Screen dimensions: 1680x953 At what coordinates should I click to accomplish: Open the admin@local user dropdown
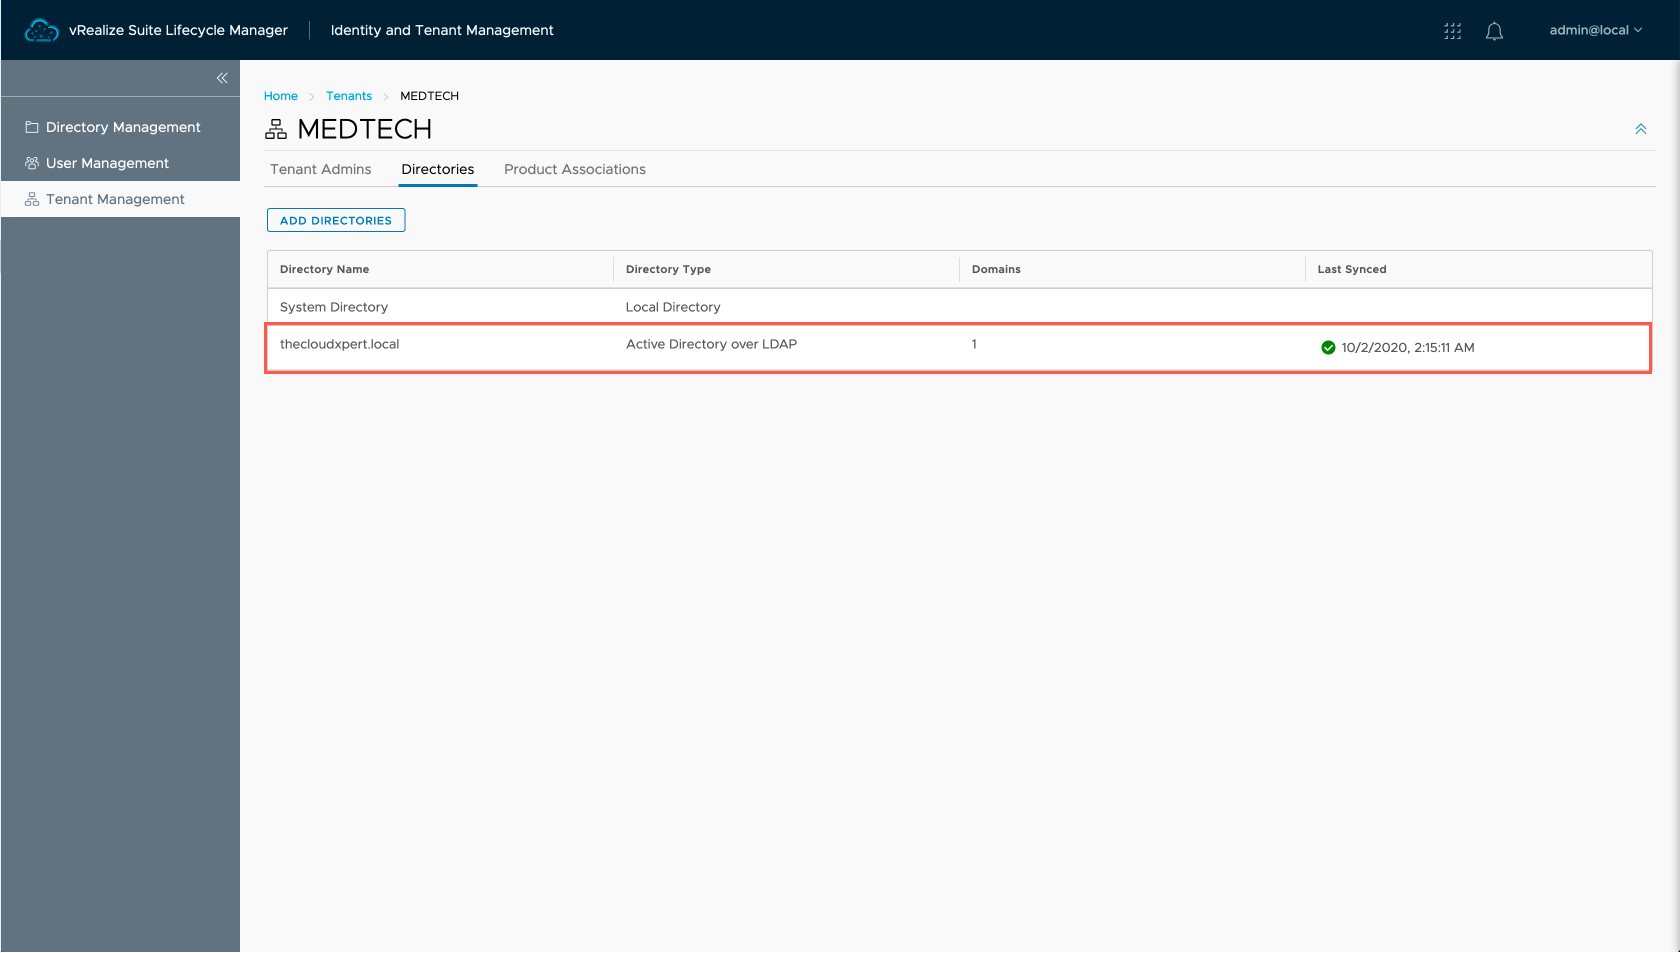(x=1595, y=31)
